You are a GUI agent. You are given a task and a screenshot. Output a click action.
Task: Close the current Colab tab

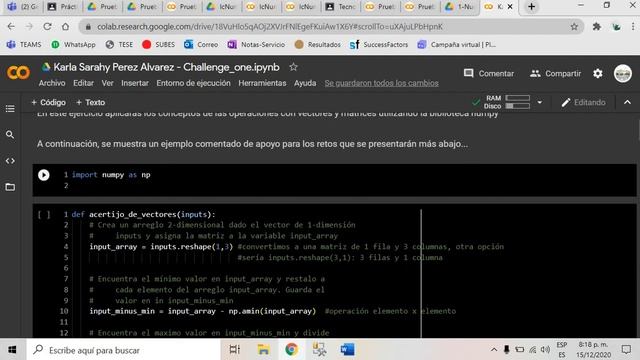(510, 7)
